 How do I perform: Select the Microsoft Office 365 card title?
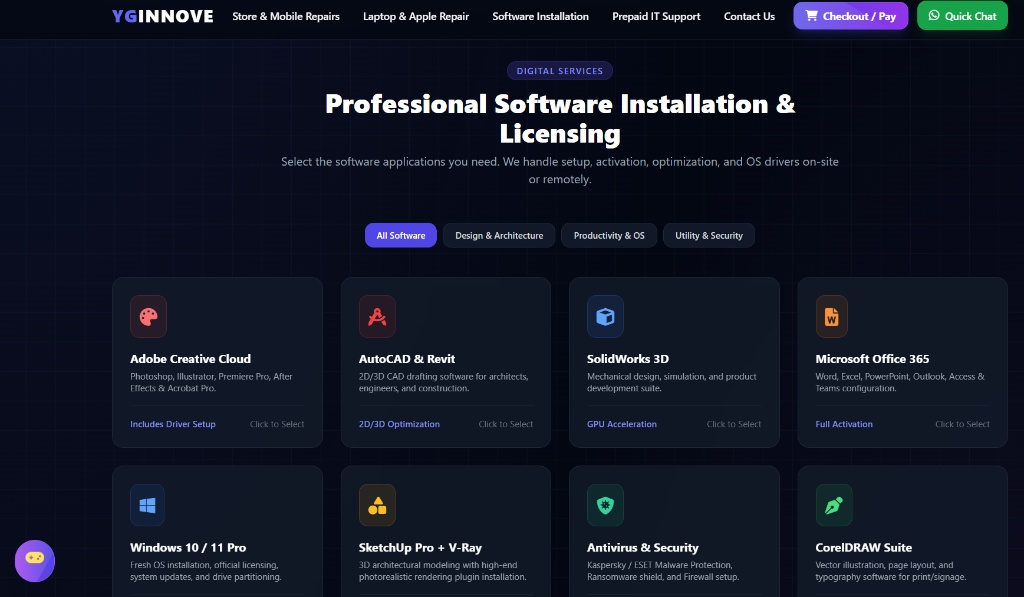pos(872,359)
